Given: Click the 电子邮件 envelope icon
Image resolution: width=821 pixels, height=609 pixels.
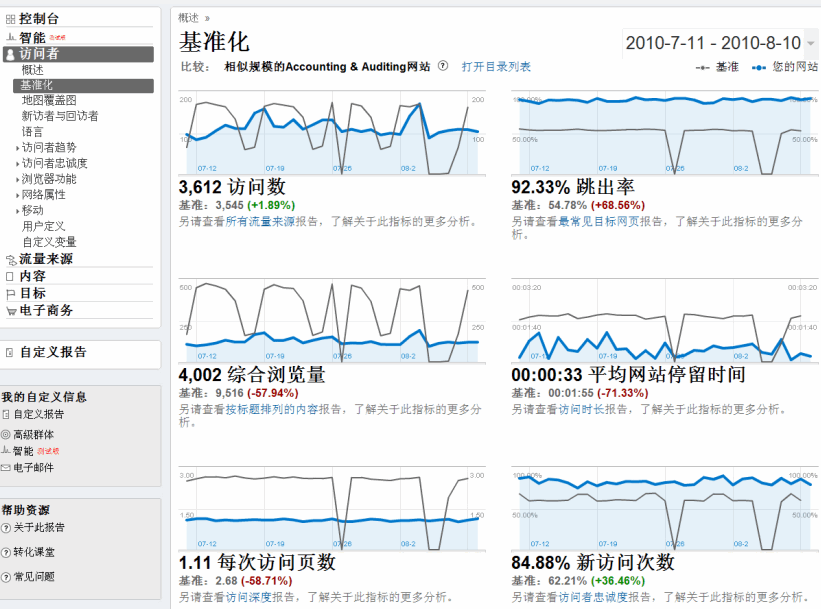Looking at the screenshot, I should (x=6, y=467).
